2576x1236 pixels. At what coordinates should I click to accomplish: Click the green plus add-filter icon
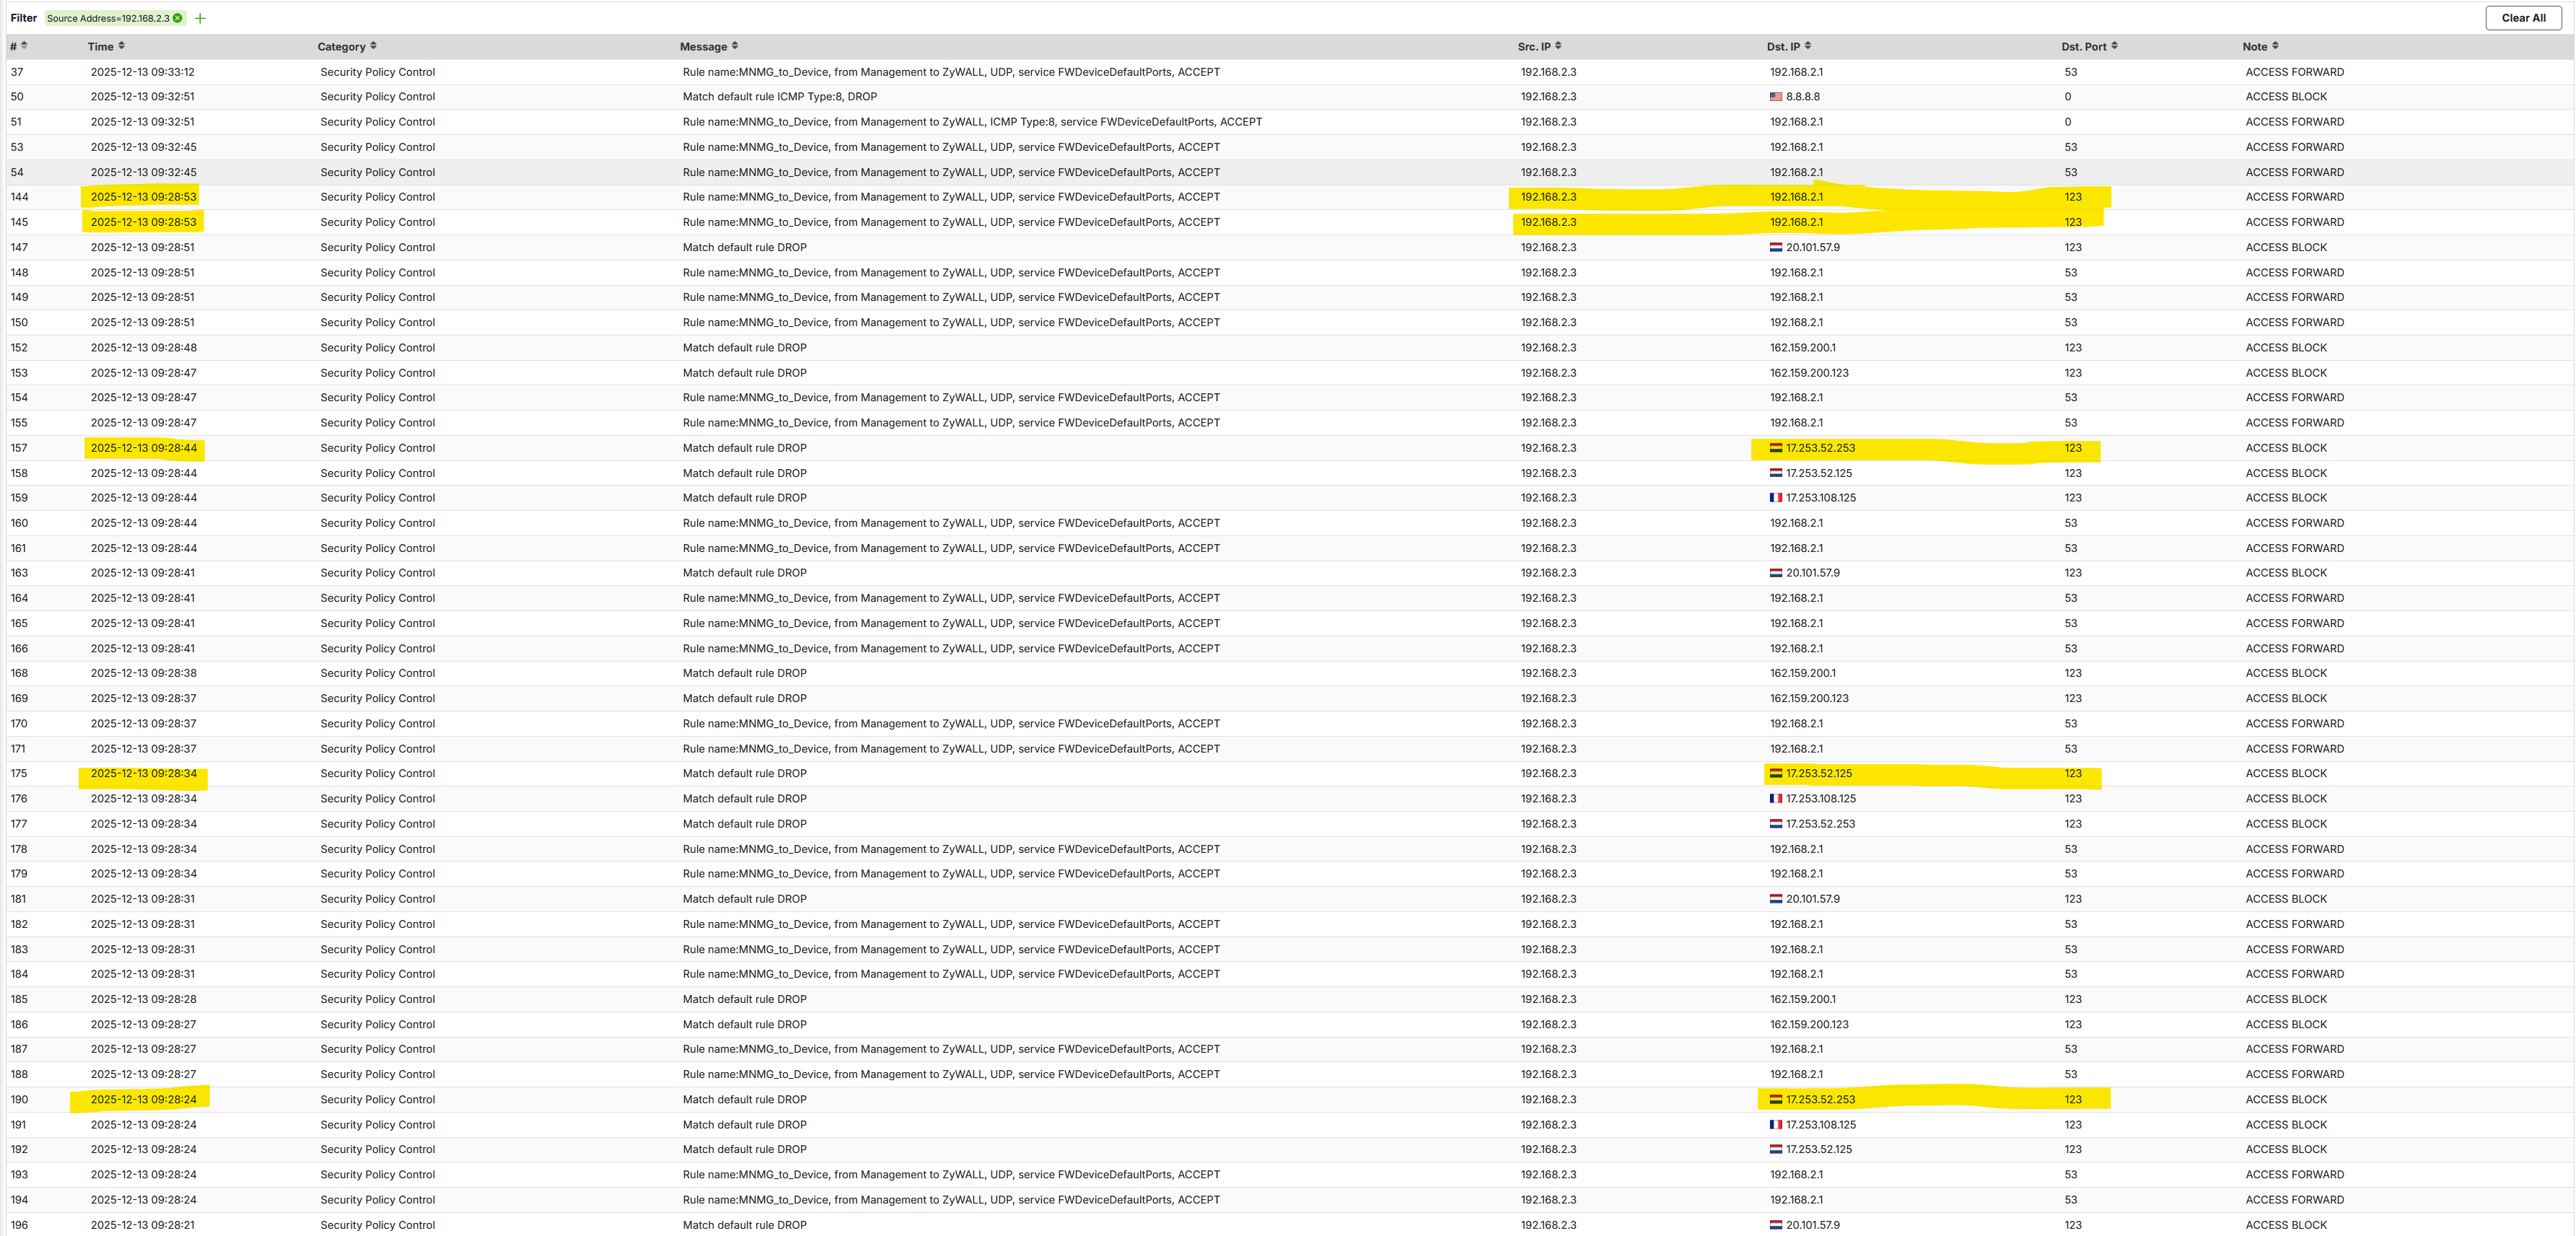pos(200,18)
